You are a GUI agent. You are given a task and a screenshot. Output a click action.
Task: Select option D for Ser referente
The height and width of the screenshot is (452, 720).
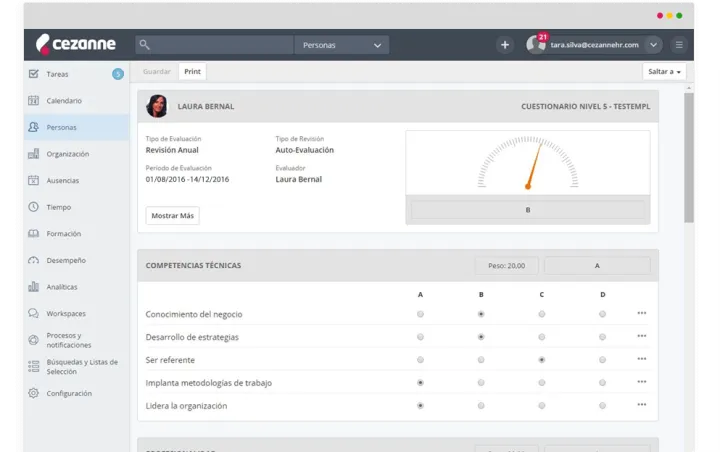[602, 360]
